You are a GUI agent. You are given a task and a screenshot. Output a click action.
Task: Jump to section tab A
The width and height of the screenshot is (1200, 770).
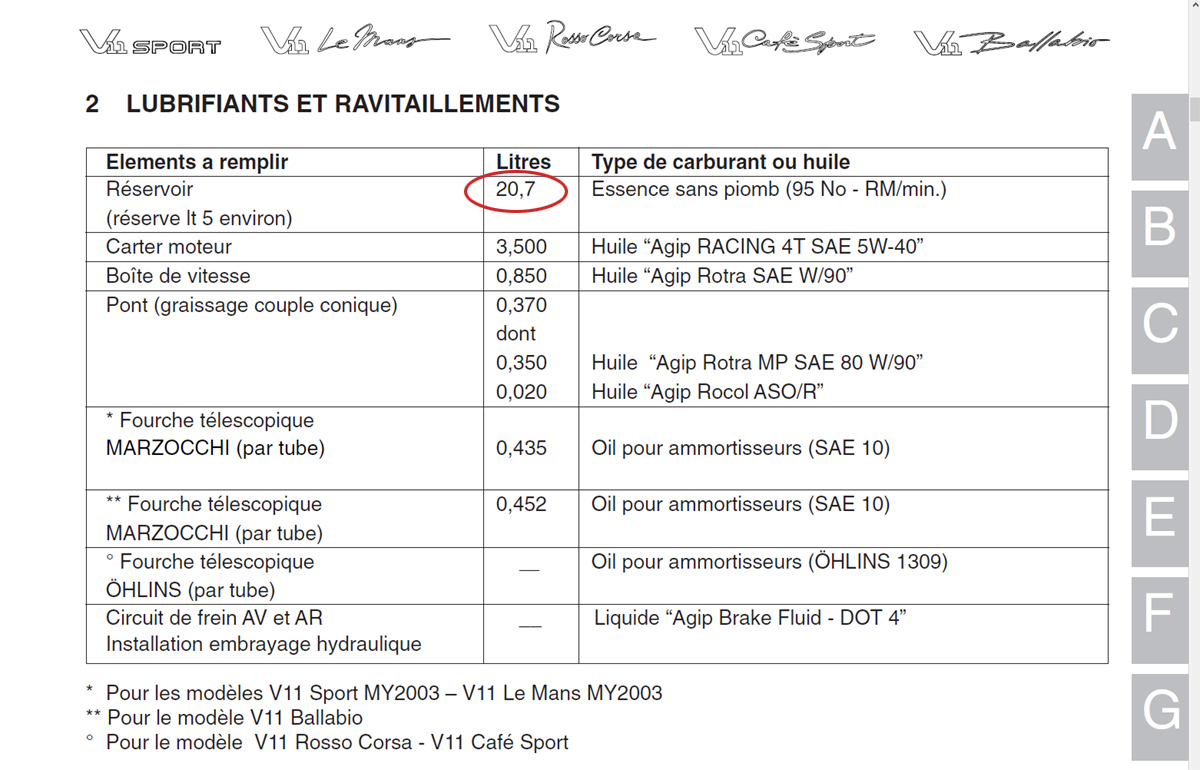[1159, 137]
